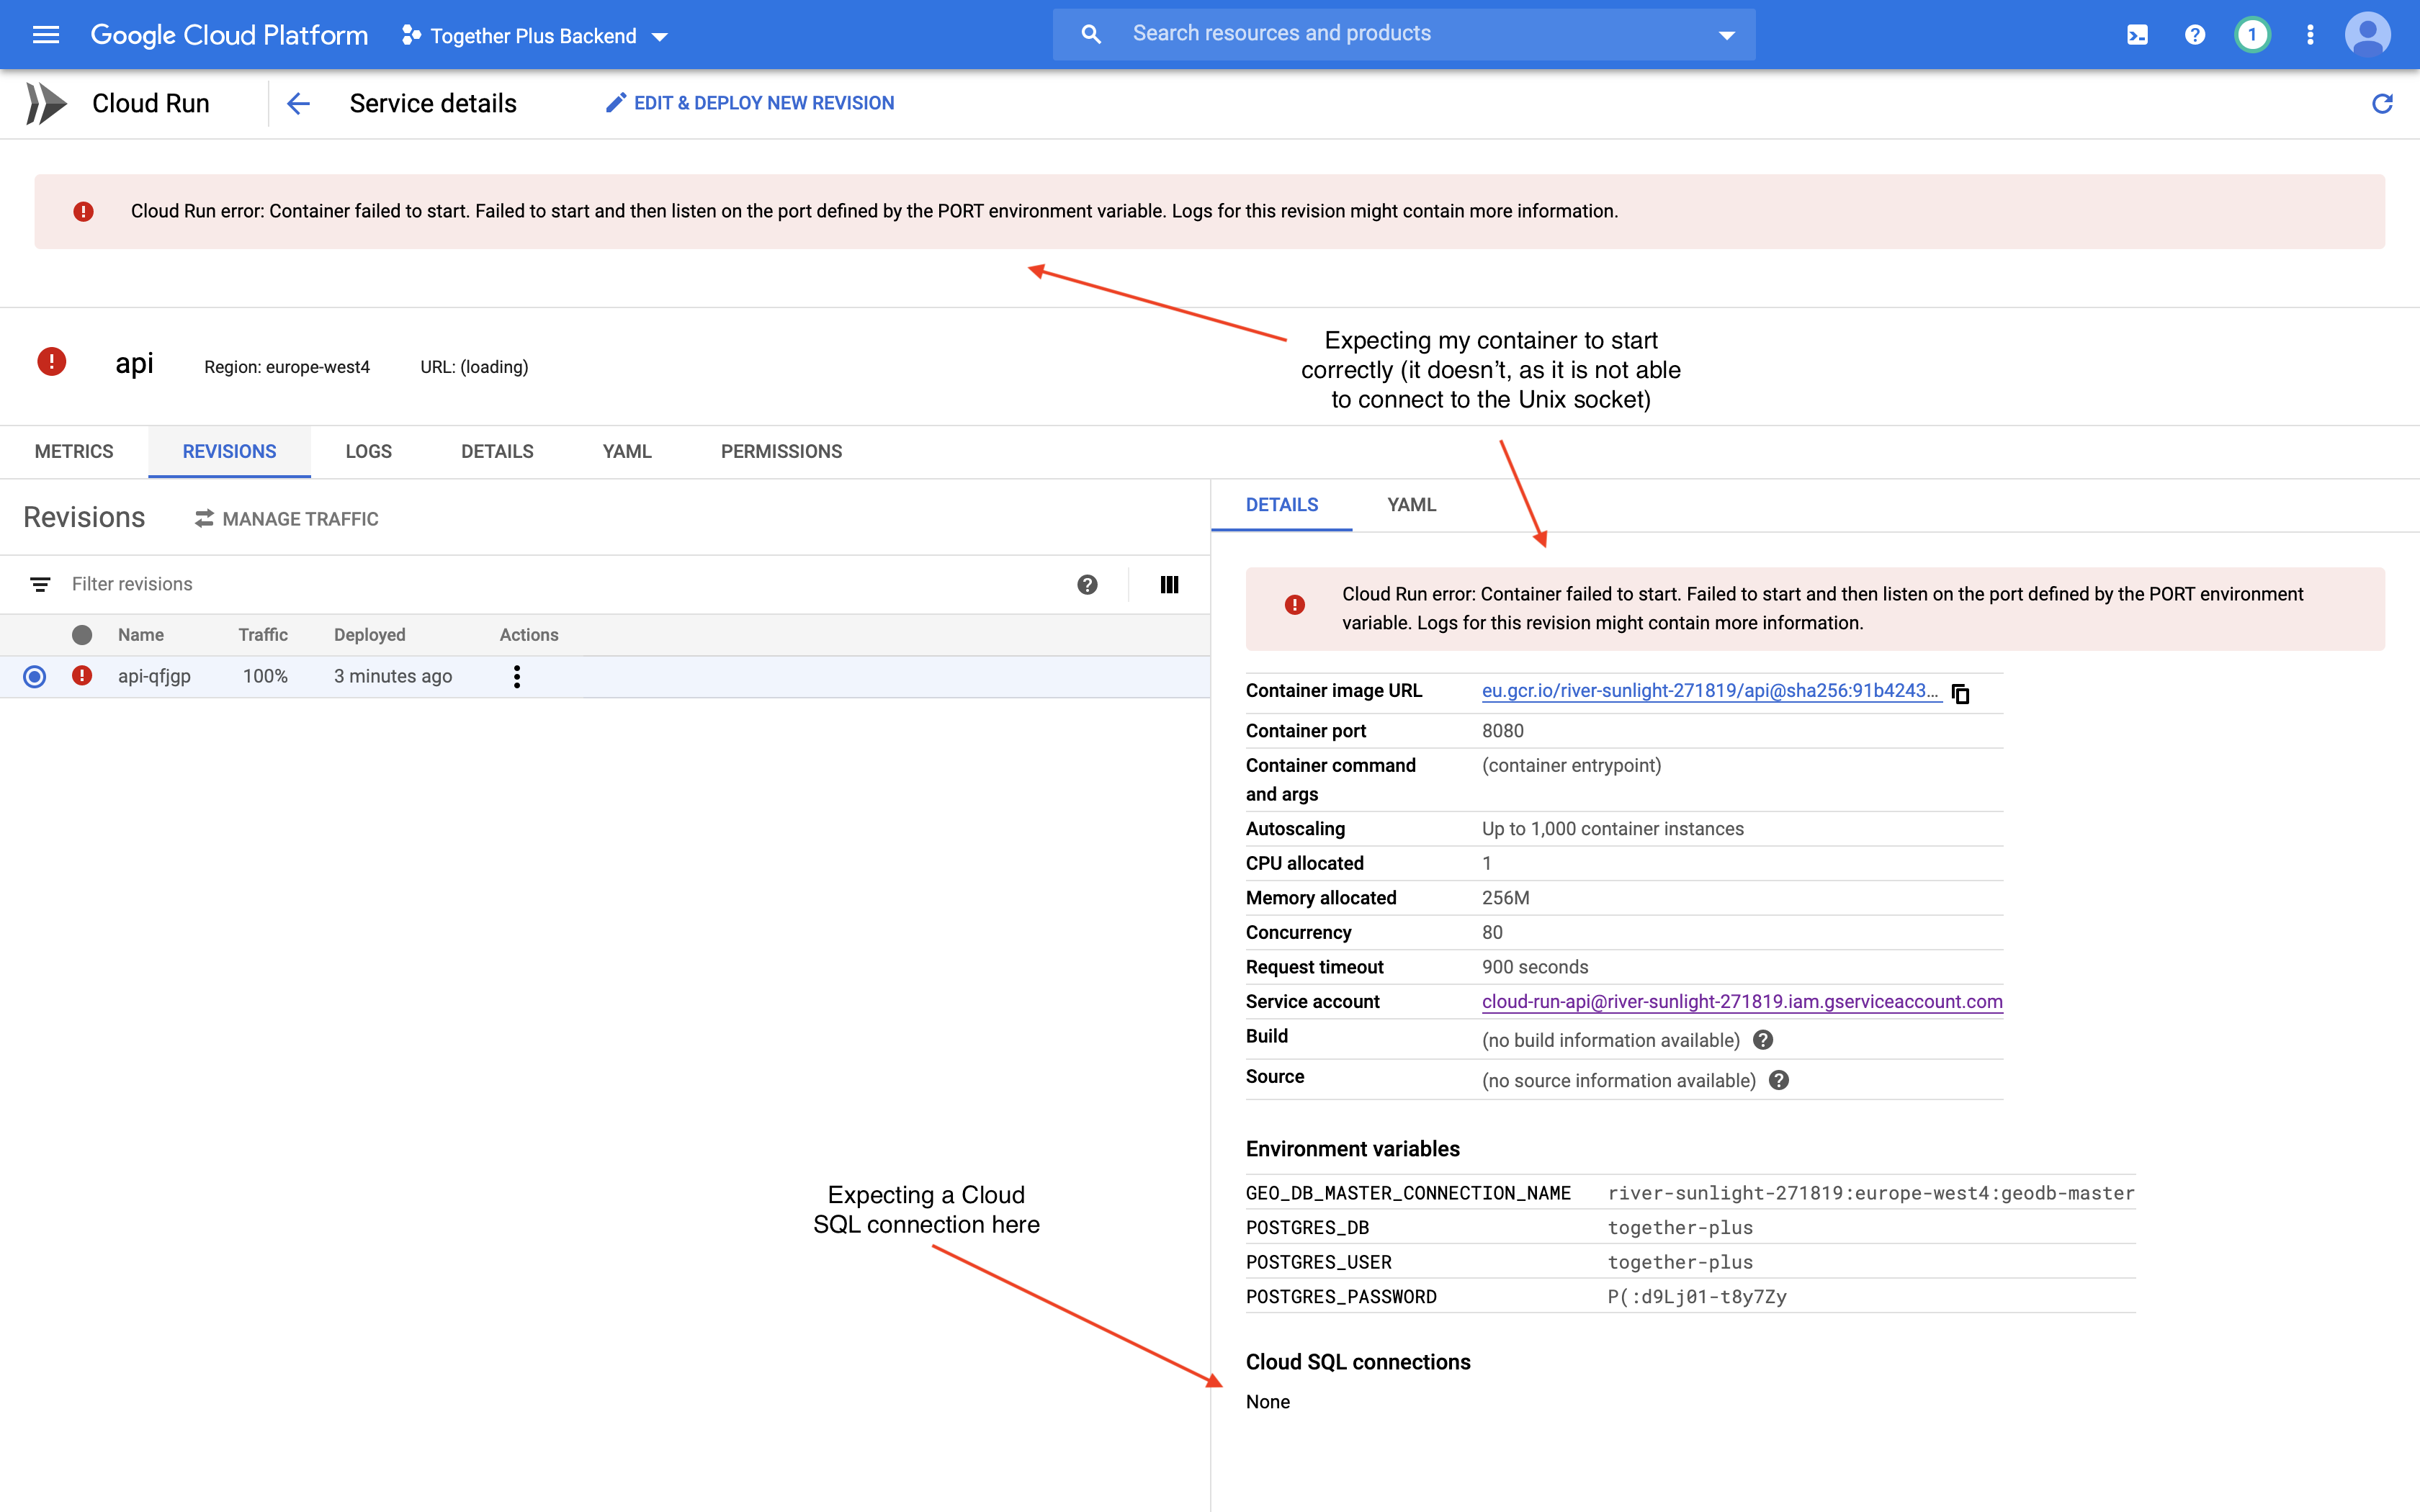Select the api-qfjgp revision radio button
2420x1512 pixels.
click(35, 677)
